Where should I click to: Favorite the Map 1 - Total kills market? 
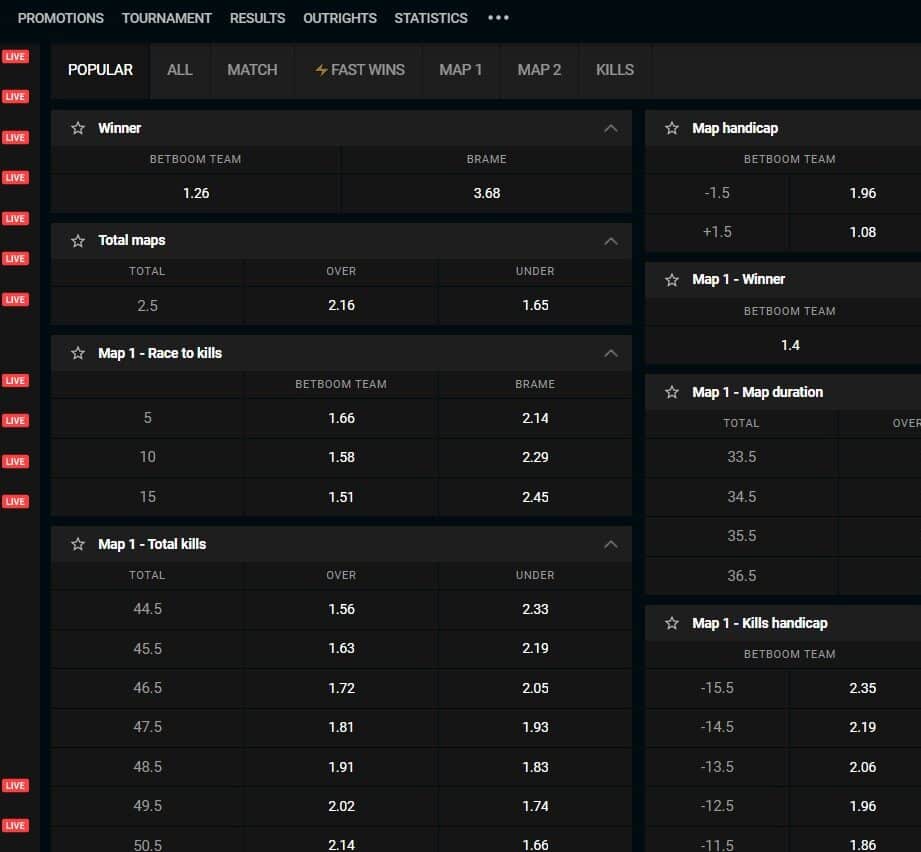coord(78,544)
